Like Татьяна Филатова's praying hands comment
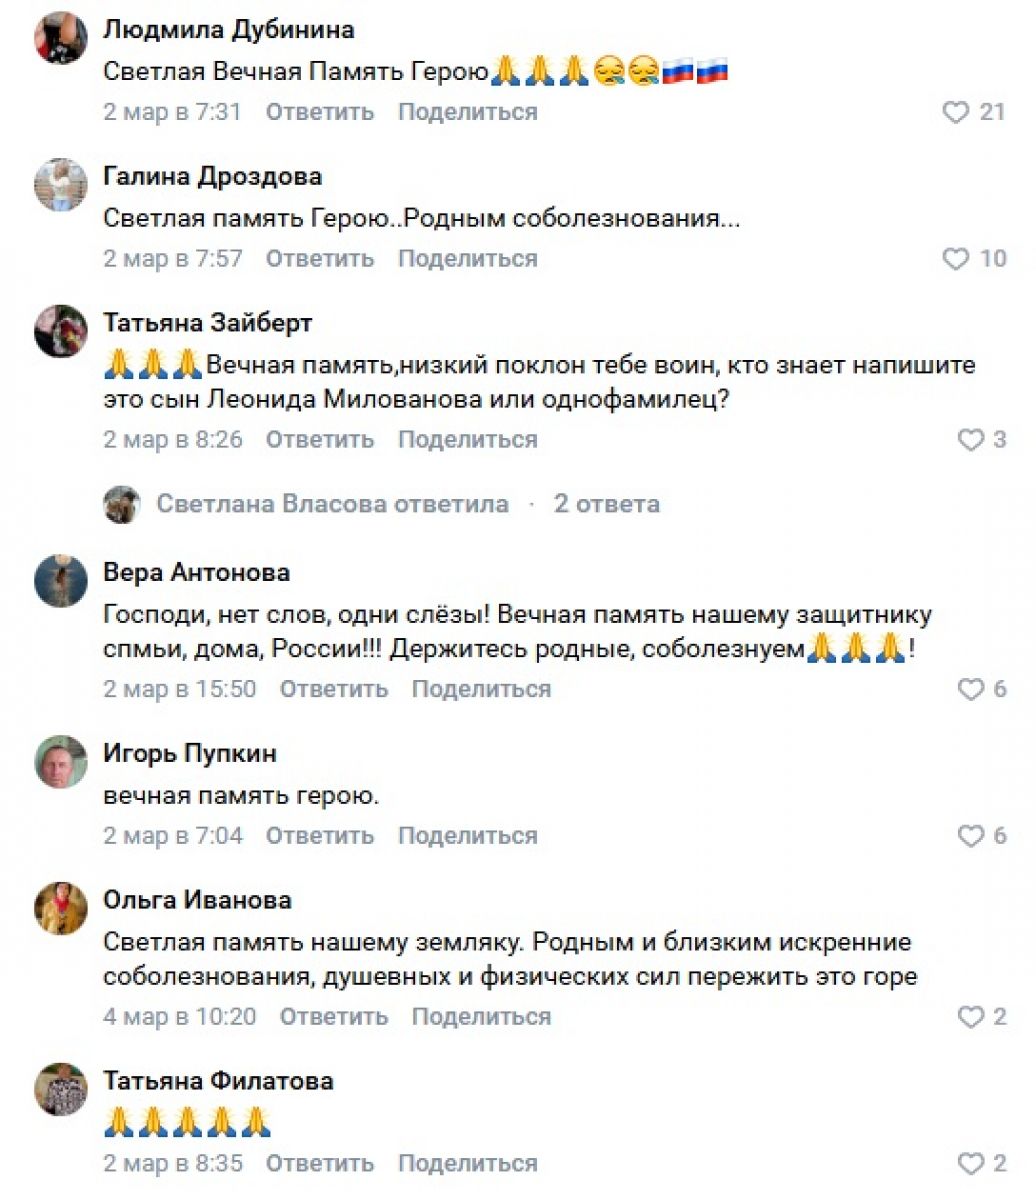Image resolution: width=1036 pixels, height=1200 pixels. click(971, 1163)
